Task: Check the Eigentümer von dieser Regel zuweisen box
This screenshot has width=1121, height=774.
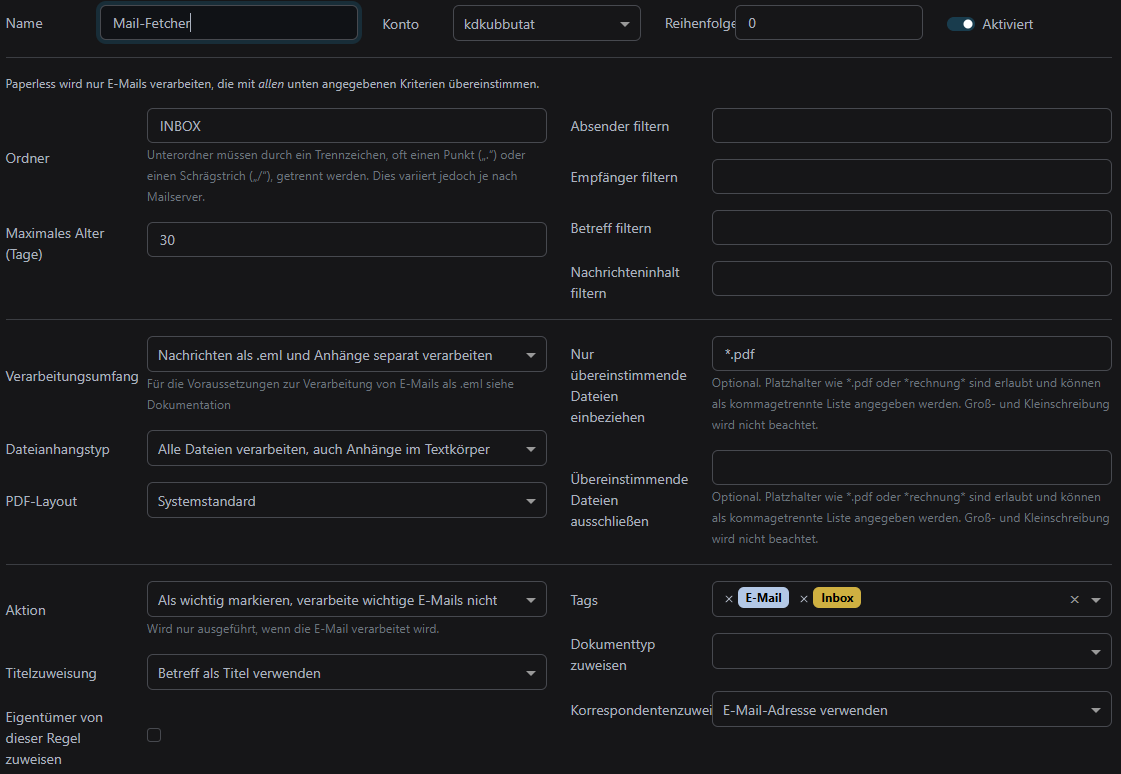Action: pos(154,735)
